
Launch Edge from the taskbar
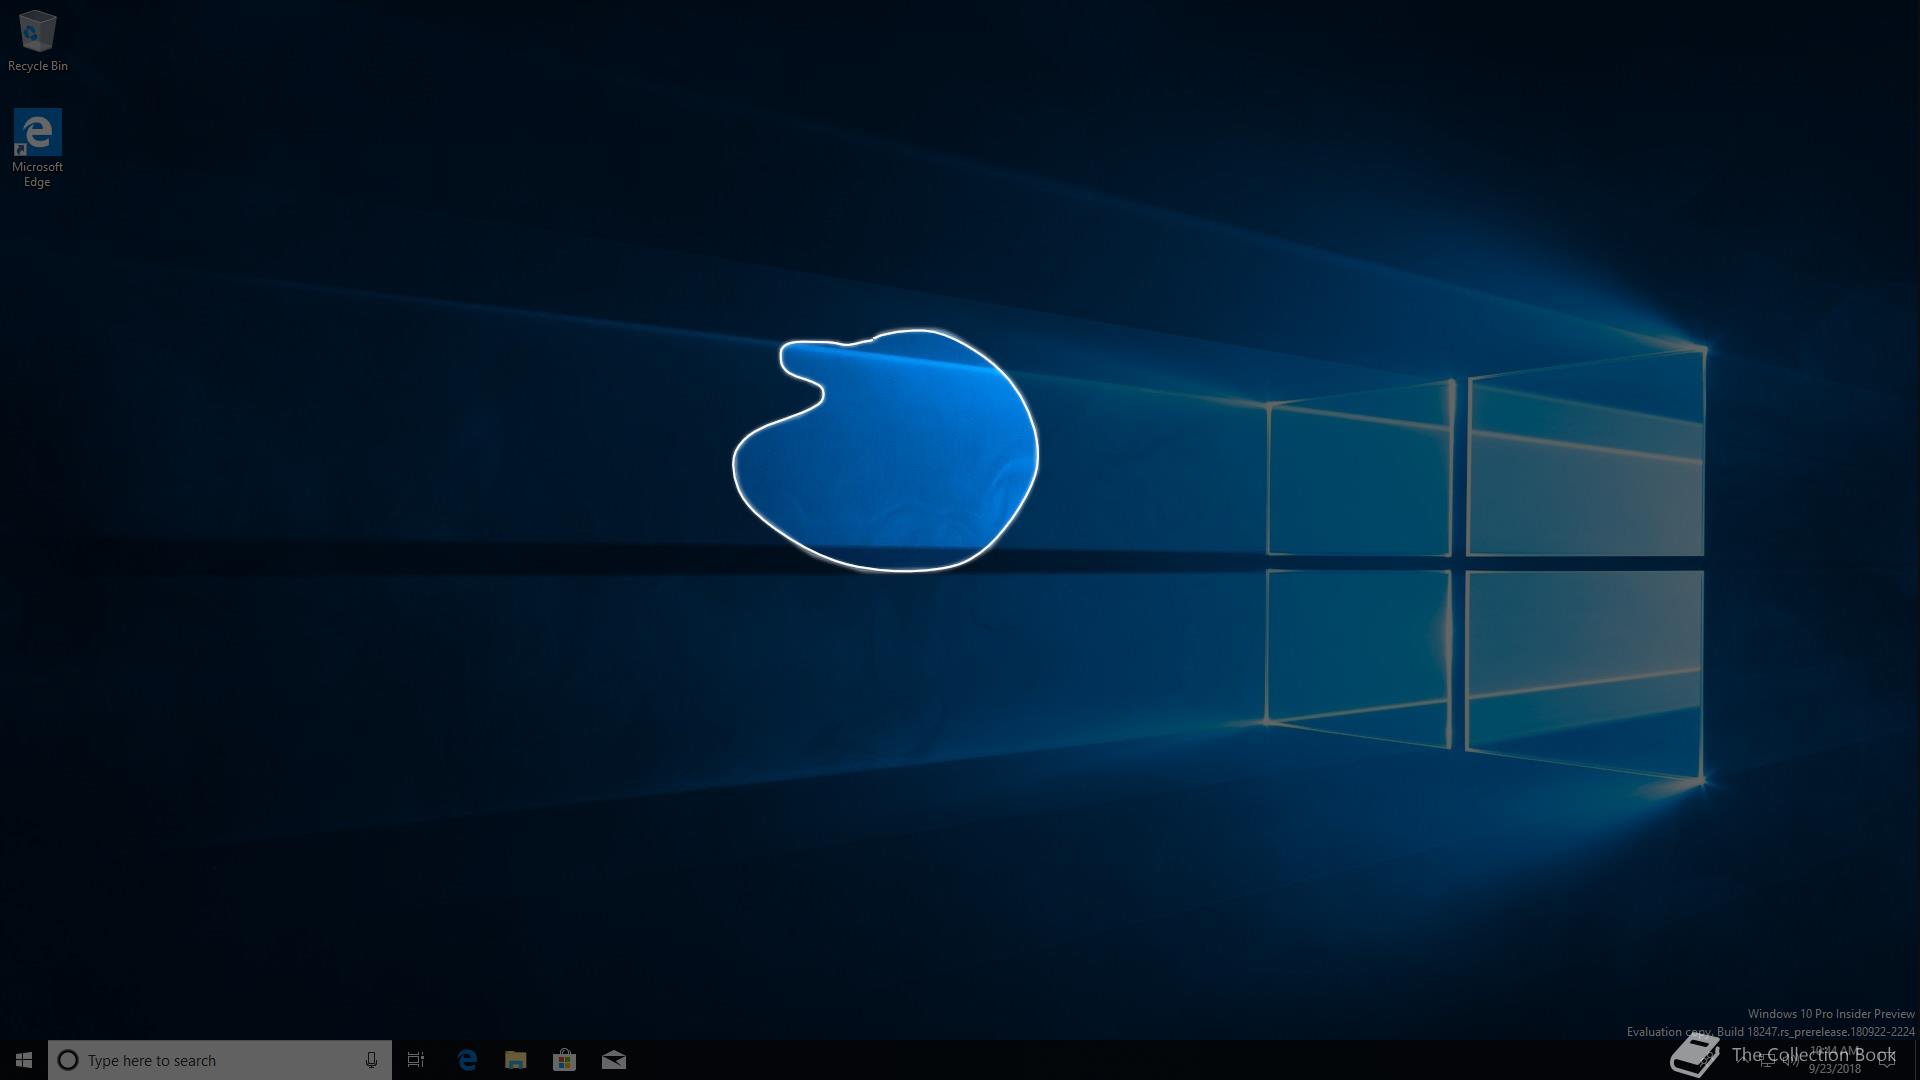pos(467,1060)
